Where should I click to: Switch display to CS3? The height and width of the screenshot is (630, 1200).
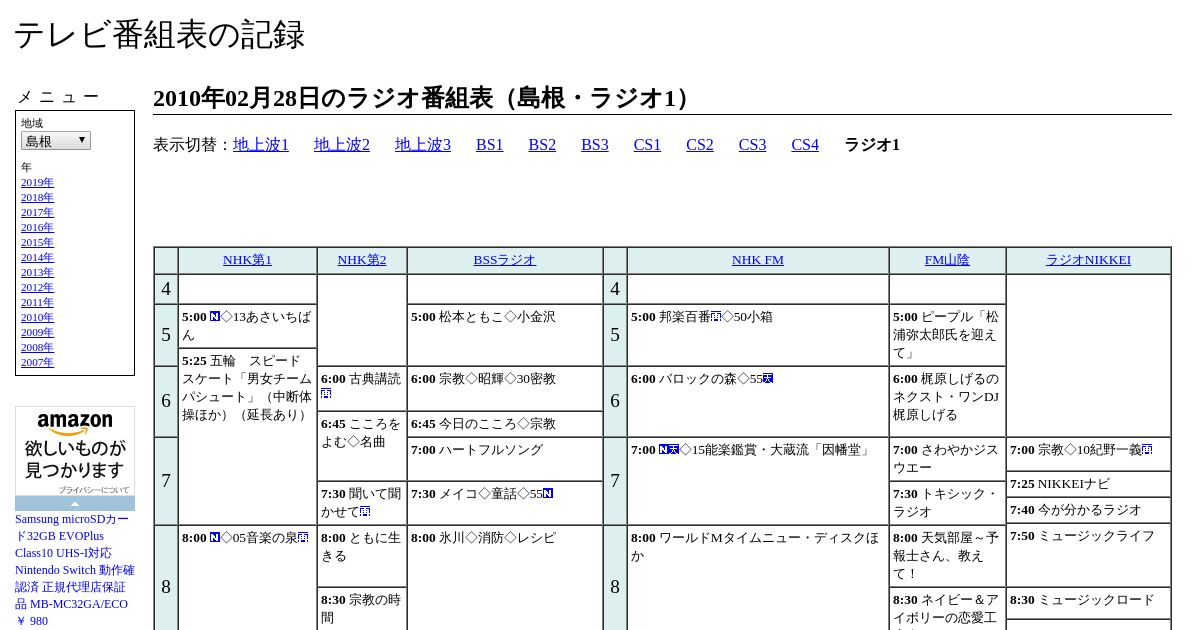coord(752,145)
